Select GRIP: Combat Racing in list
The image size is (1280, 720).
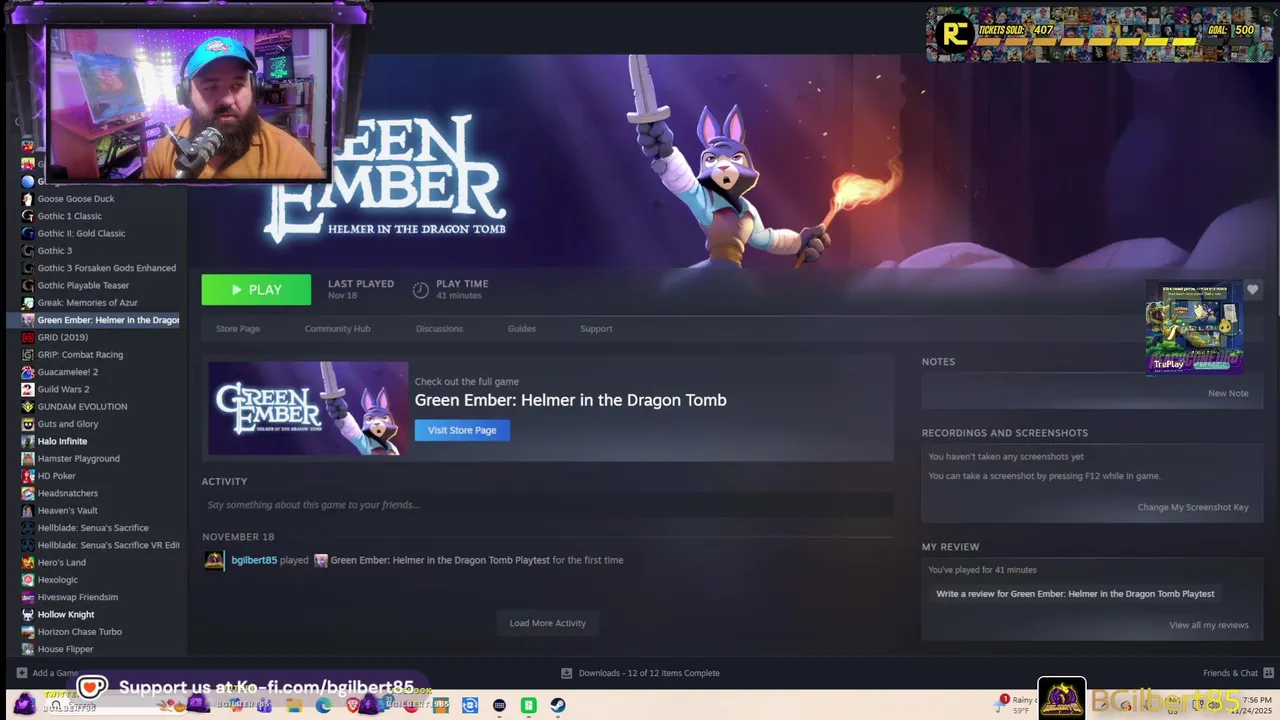tap(80, 355)
